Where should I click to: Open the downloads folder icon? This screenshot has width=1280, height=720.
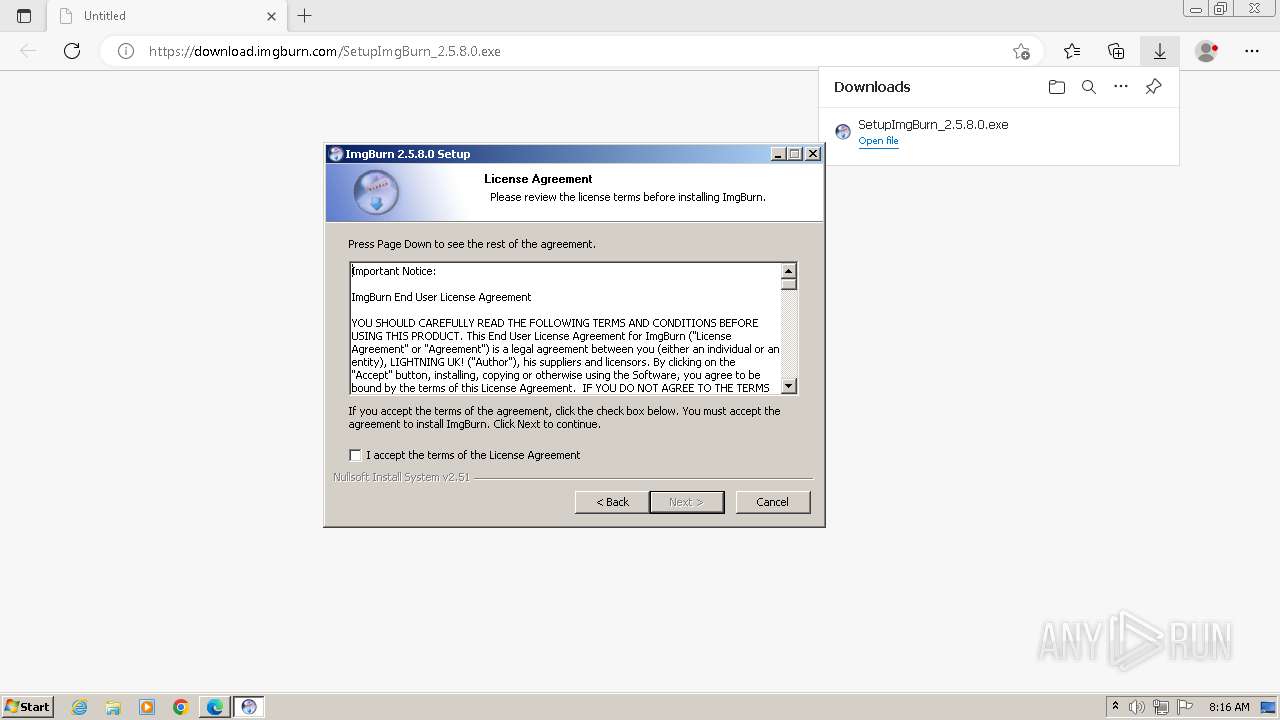(1057, 87)
